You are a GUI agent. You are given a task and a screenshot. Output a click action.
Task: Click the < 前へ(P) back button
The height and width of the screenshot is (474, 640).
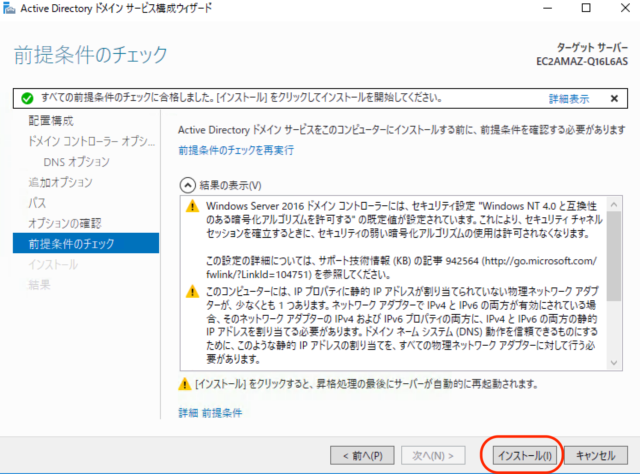[x=362, y=456]
